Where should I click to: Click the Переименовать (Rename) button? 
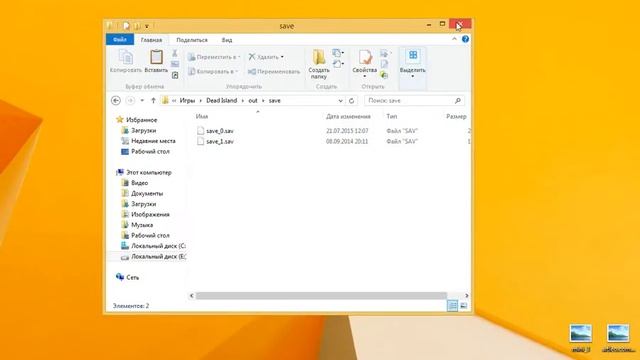[x=274, y=72]
